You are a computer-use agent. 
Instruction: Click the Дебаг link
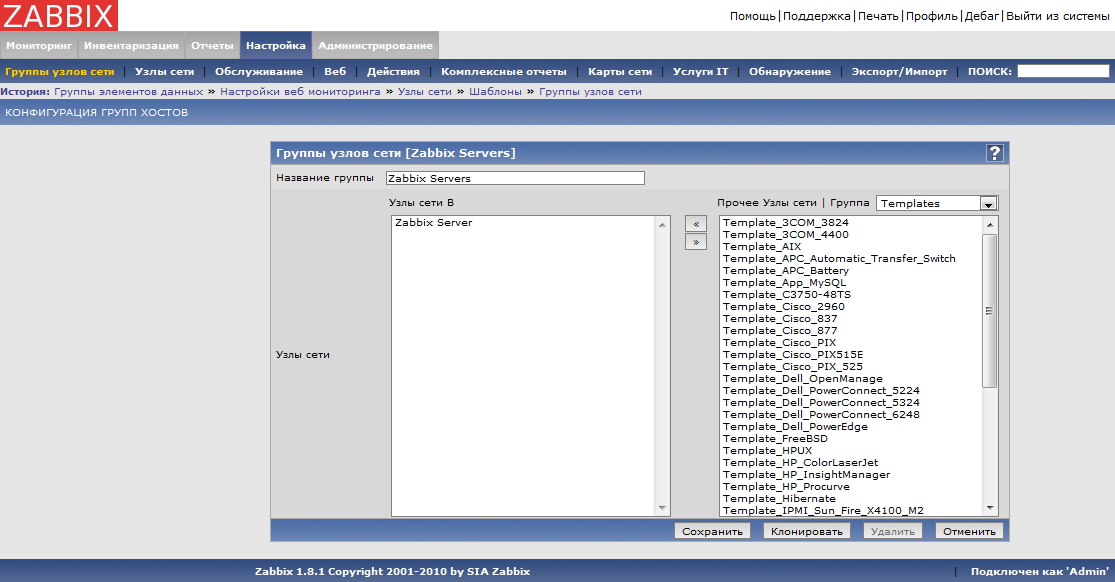tap(982, 16)
